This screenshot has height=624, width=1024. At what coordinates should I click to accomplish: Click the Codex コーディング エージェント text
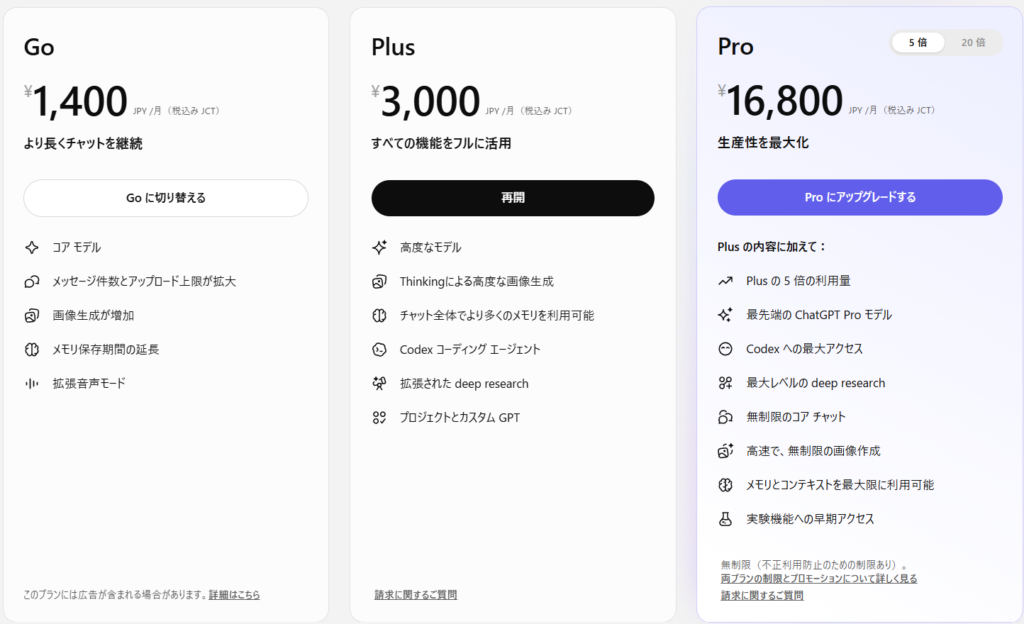coord(470,350)
